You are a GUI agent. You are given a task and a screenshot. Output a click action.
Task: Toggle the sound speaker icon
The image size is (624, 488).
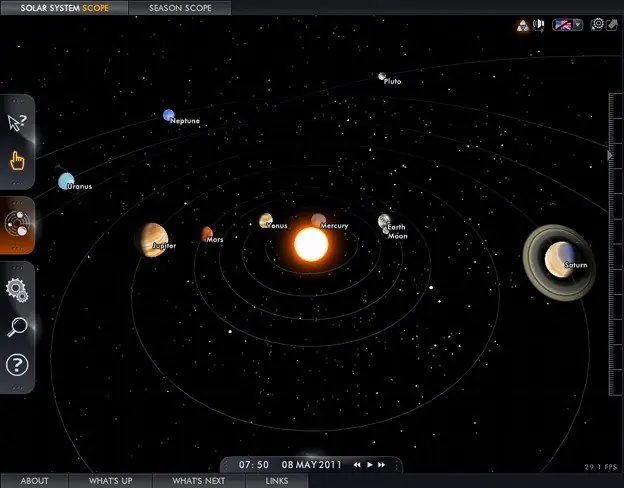point(539,25)
